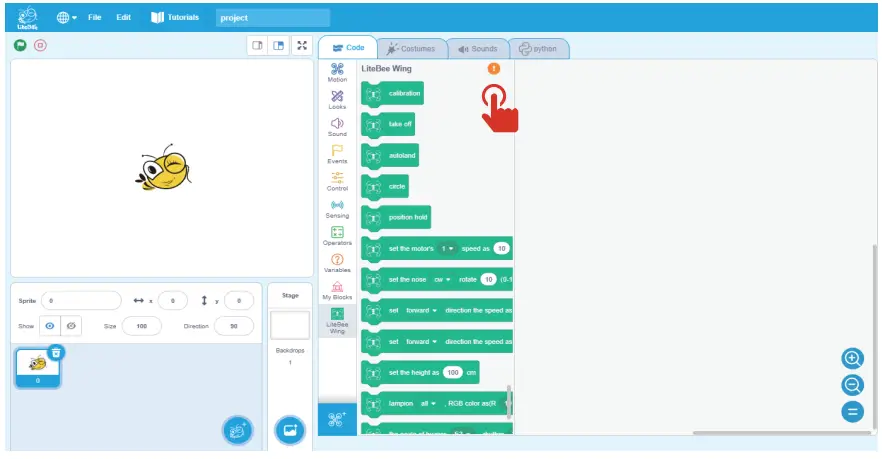Click the sprite x position field
The height and width of the screenshot is (459, 882).
[173, 301]
